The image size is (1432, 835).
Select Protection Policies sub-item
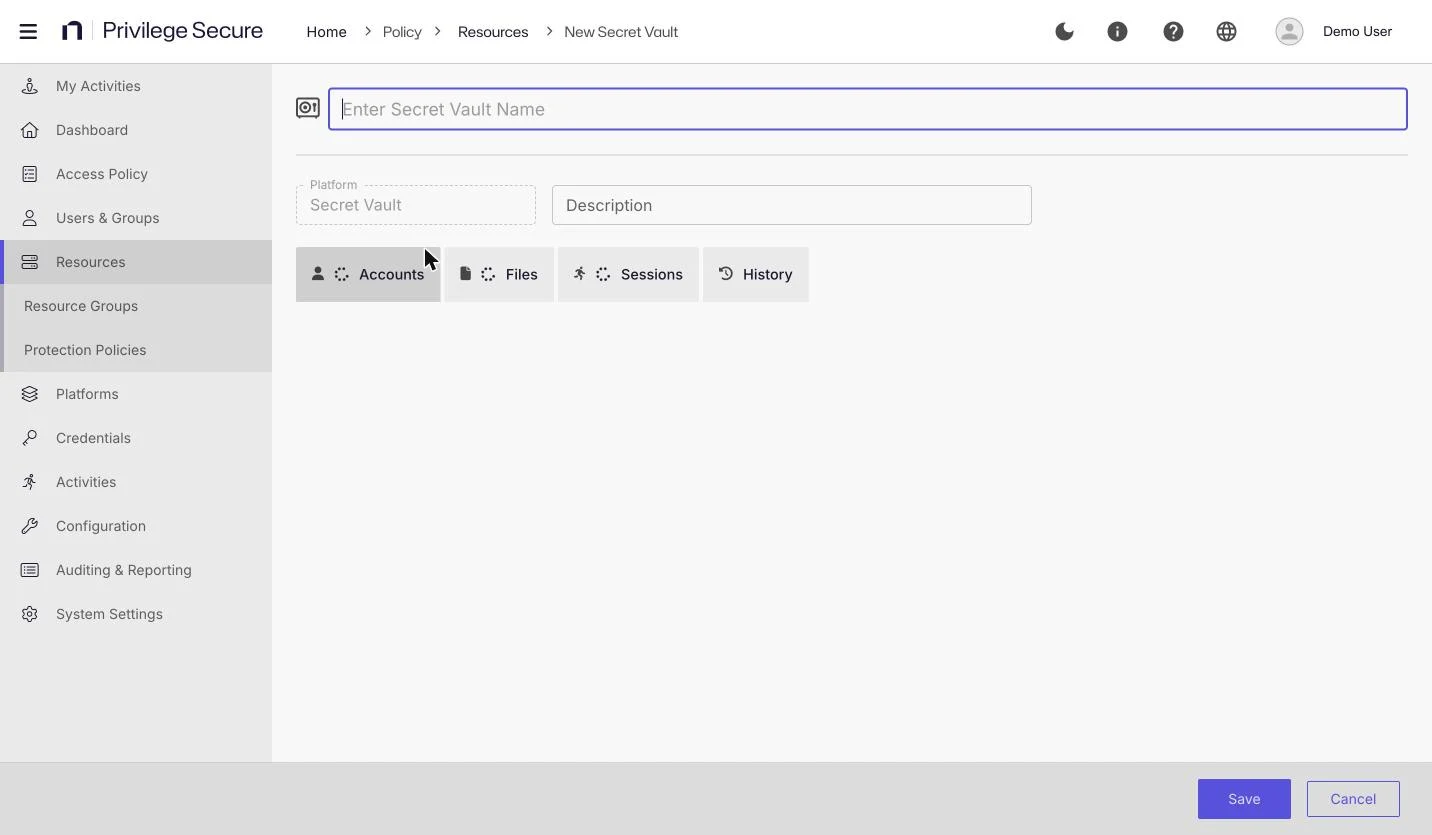tap(136, 350)
